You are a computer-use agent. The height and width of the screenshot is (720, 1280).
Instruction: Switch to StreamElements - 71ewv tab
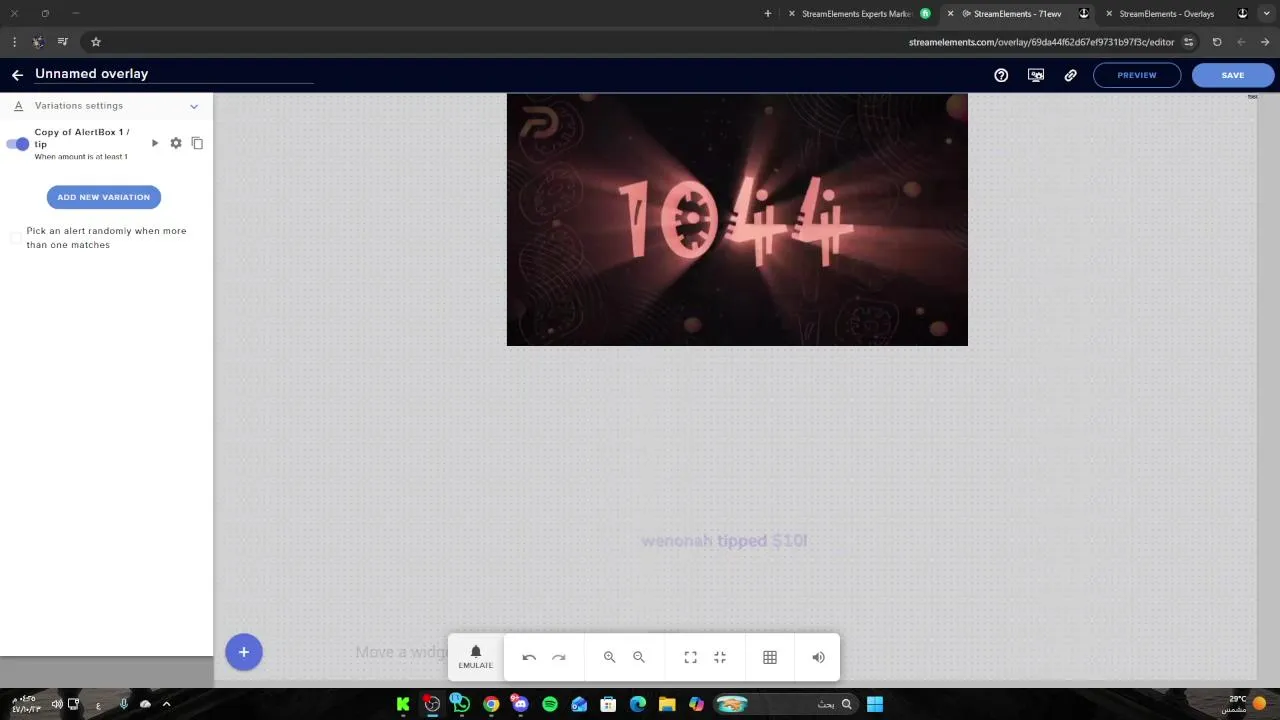click(1017, 14)
